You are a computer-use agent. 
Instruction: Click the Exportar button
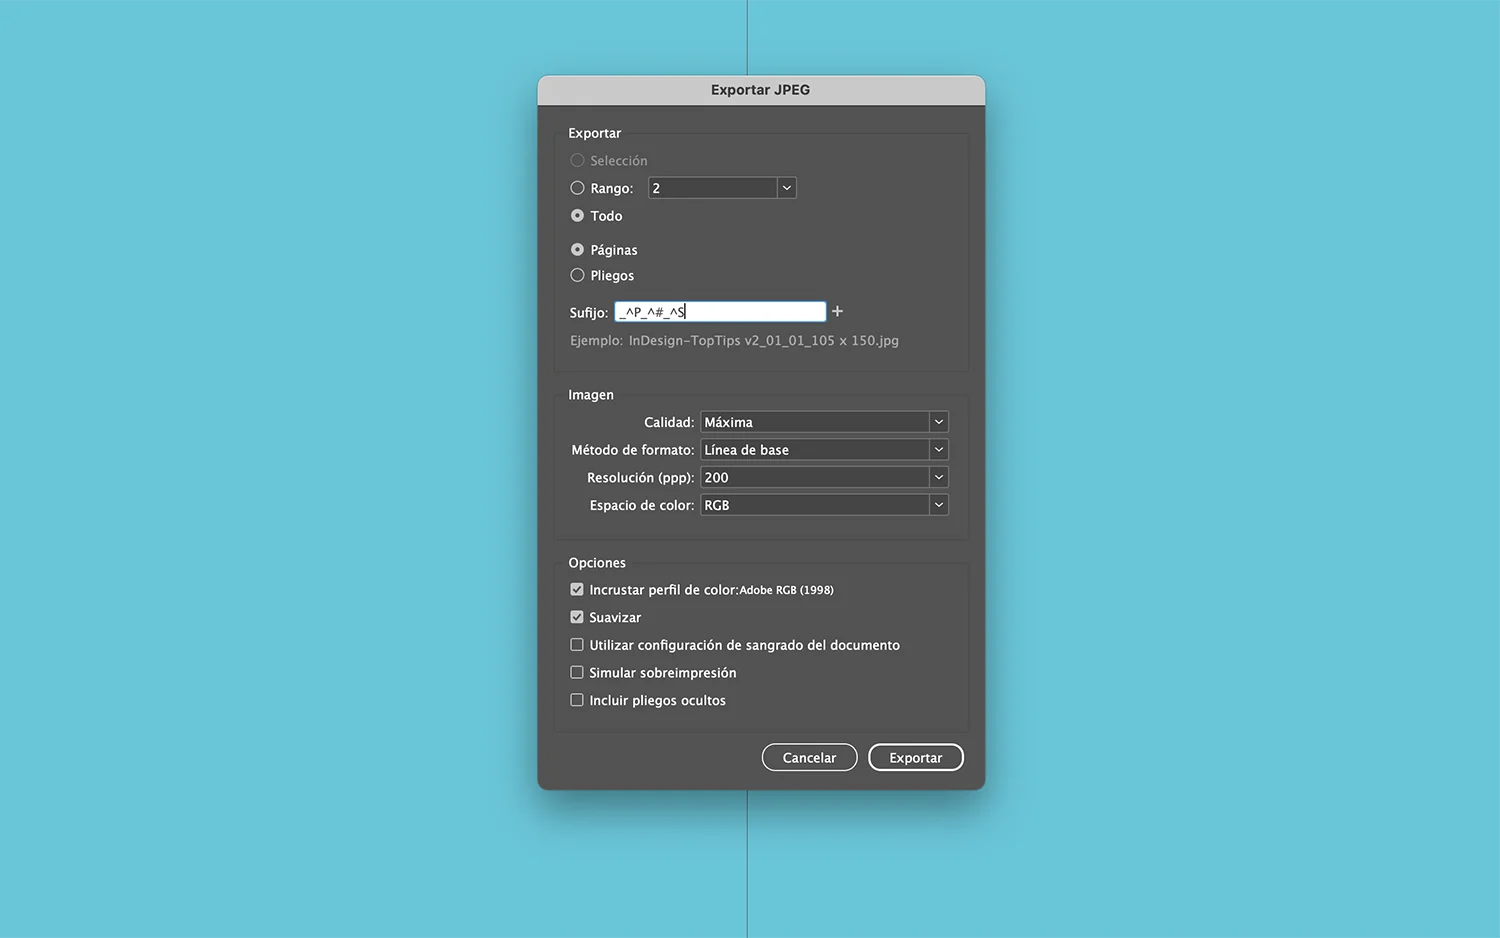915,757
